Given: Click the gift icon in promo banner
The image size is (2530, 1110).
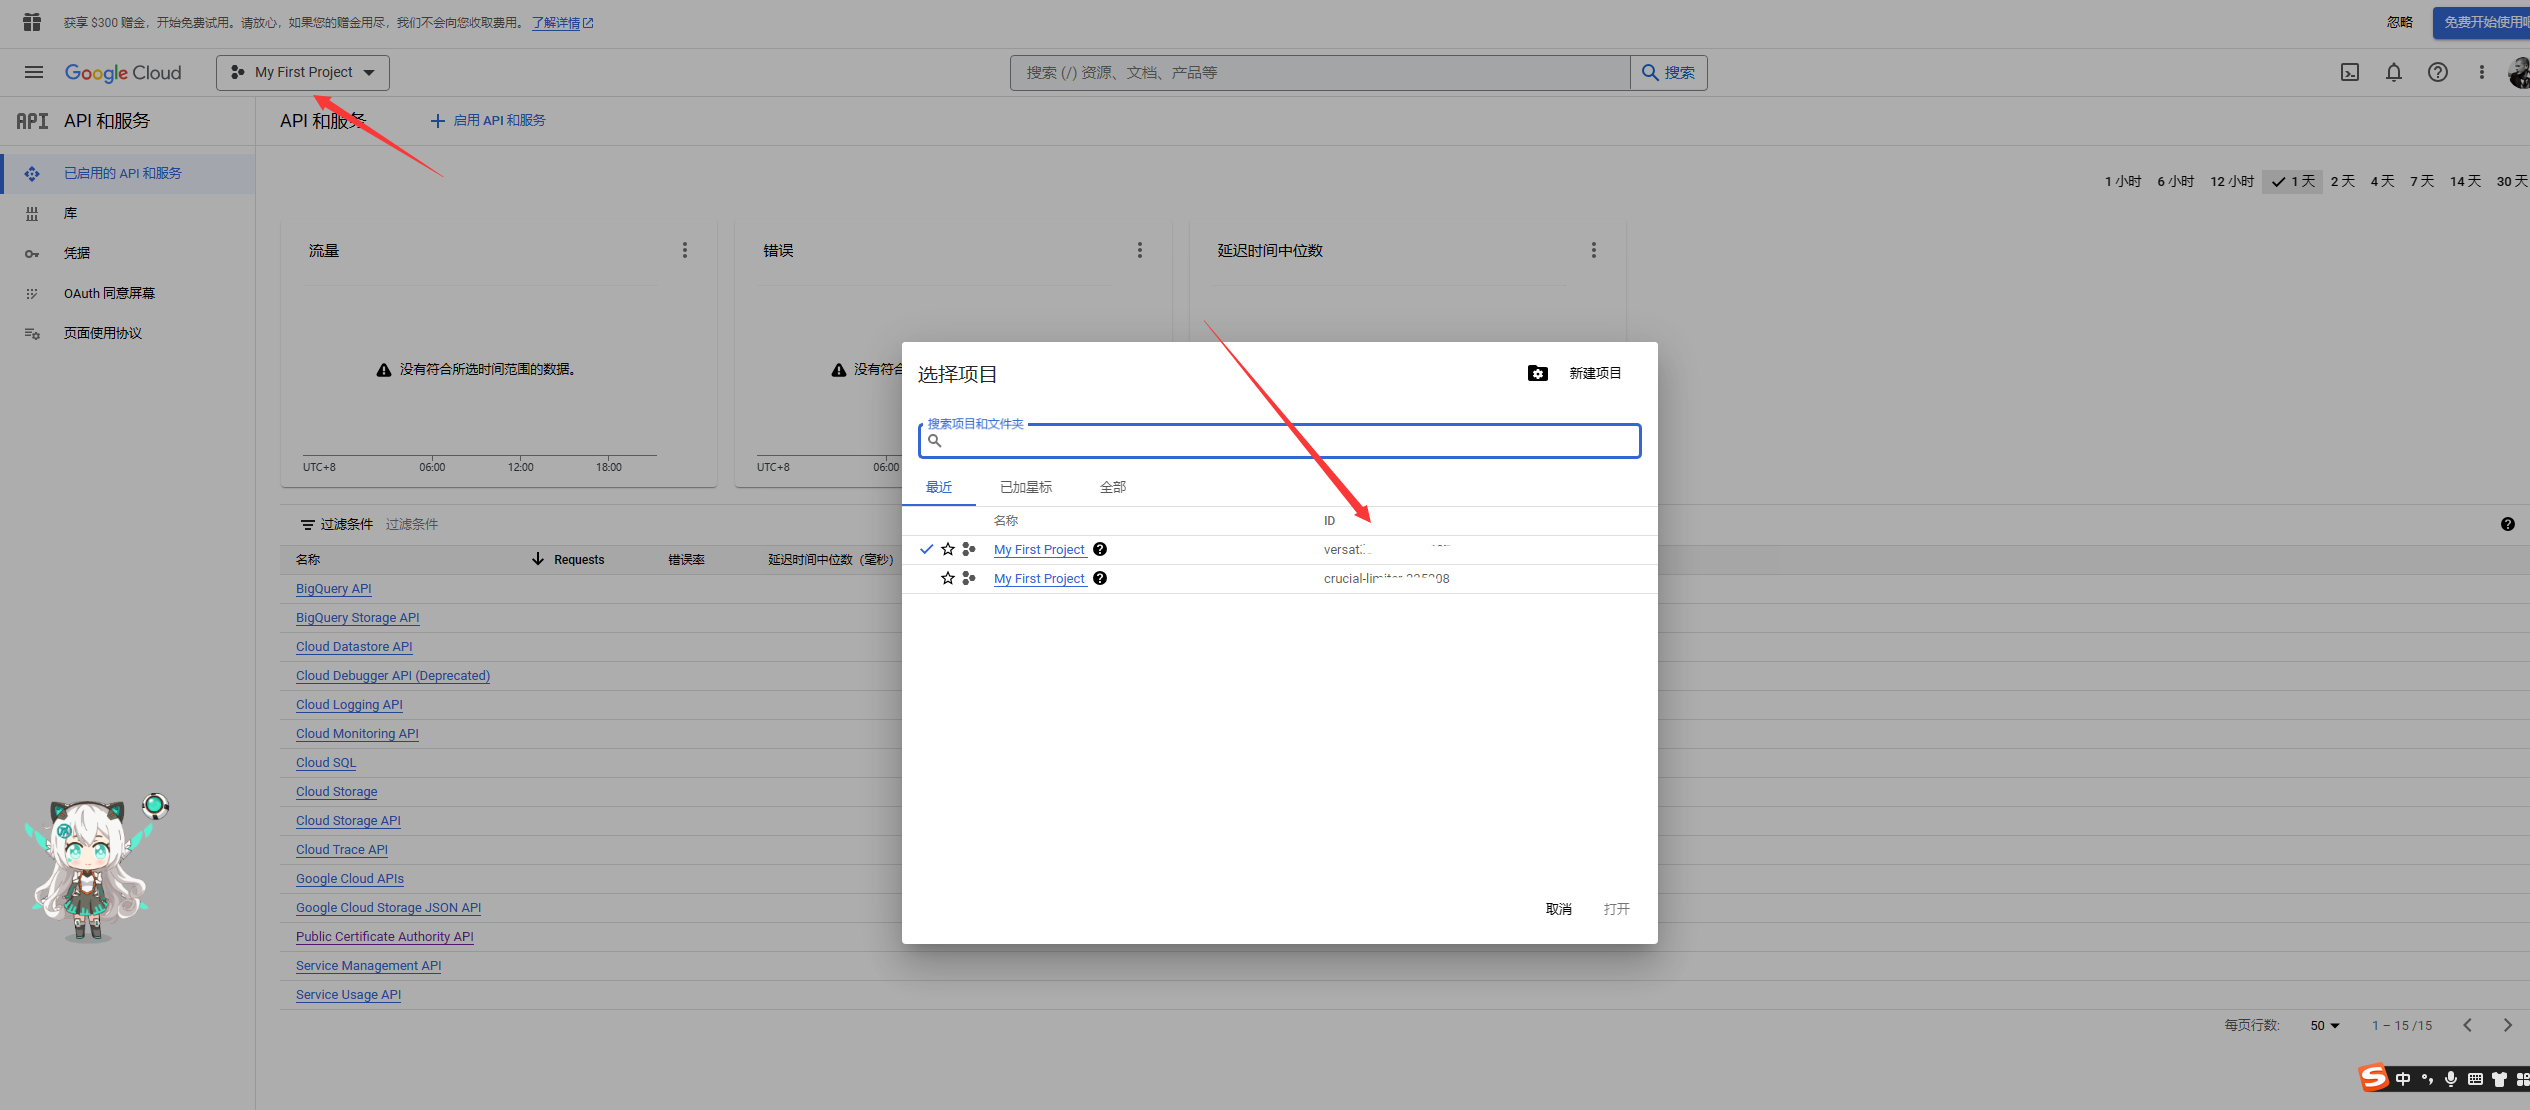Looking at the screenshot, I should coord(32,22).
